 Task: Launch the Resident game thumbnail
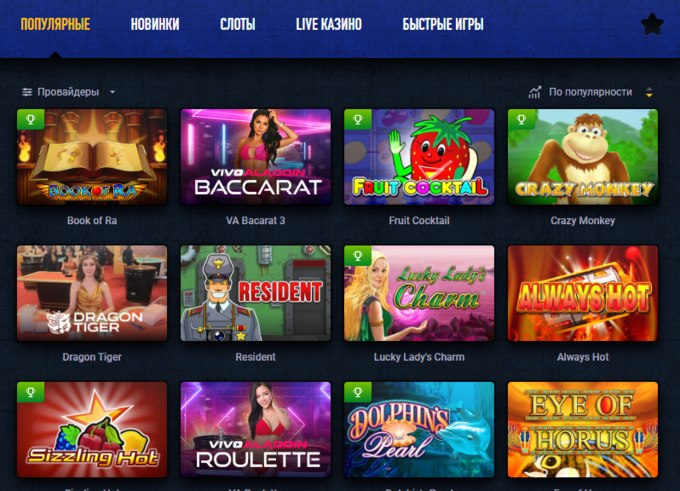pos(255,293)
